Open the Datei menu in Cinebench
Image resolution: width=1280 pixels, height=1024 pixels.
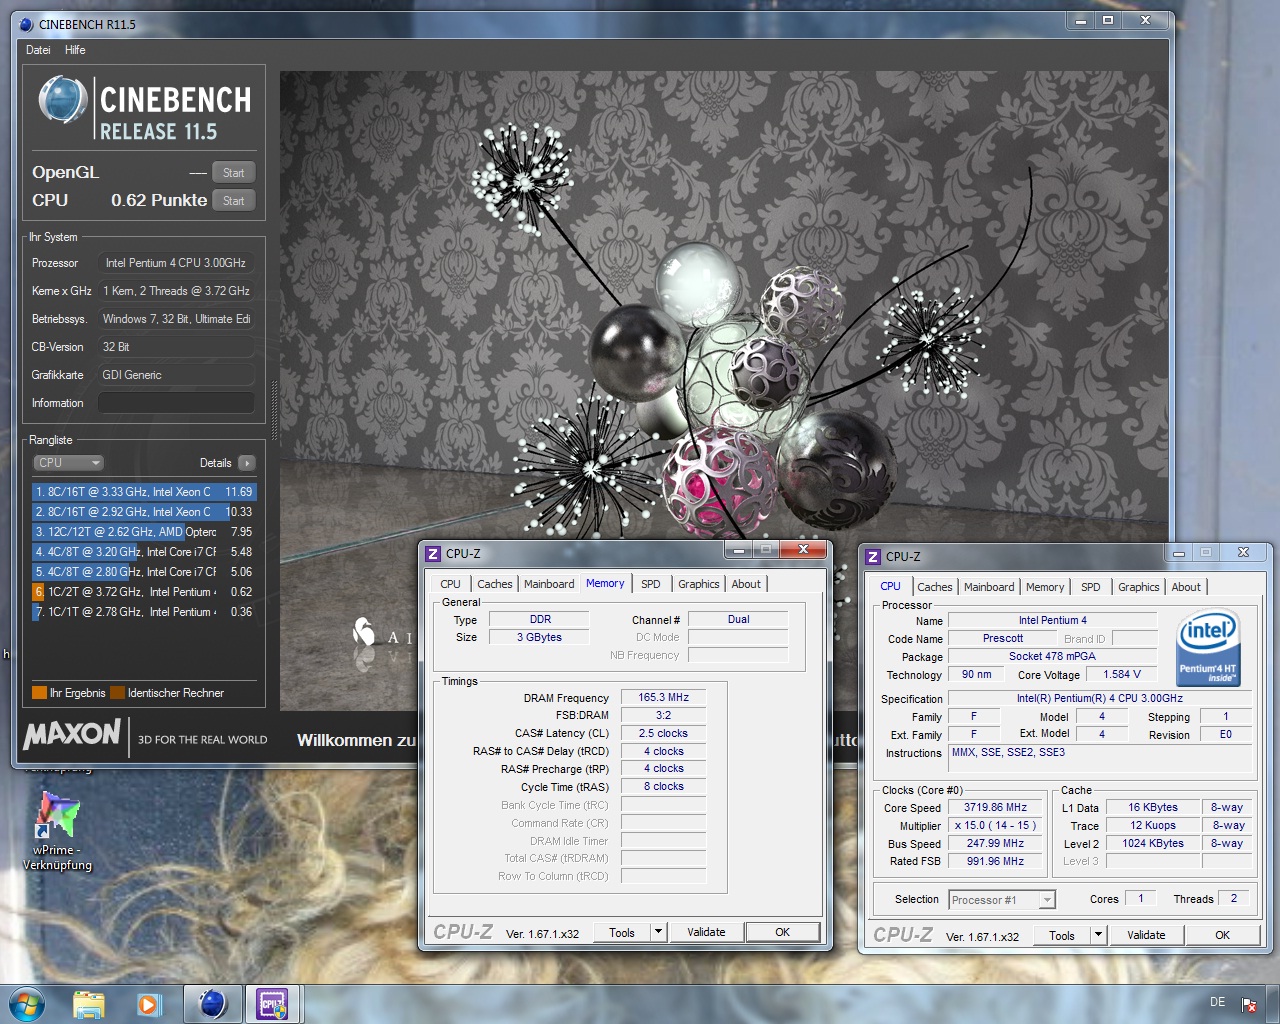tap(38, 50)
